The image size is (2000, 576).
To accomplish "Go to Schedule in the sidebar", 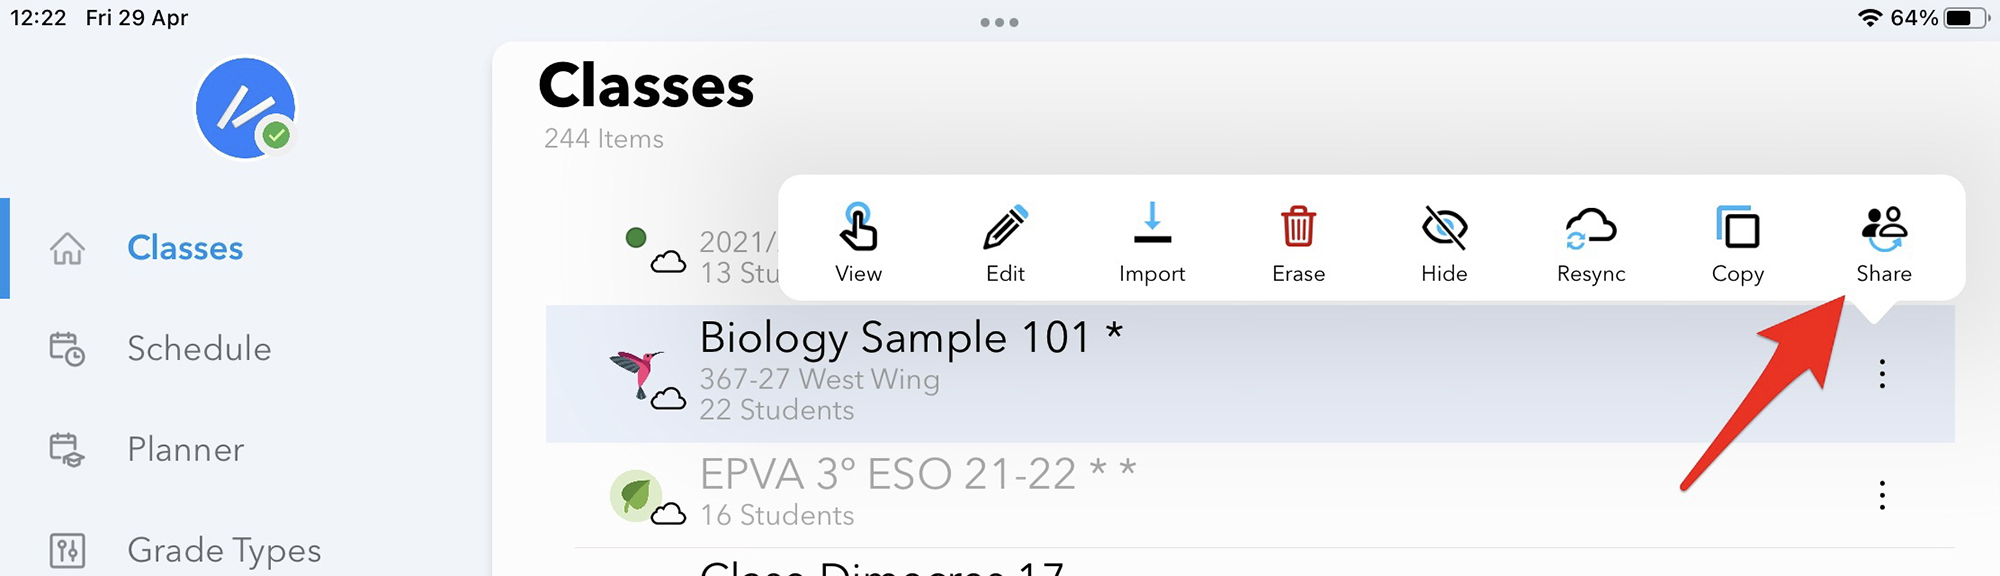I will (x=198, y=349).
